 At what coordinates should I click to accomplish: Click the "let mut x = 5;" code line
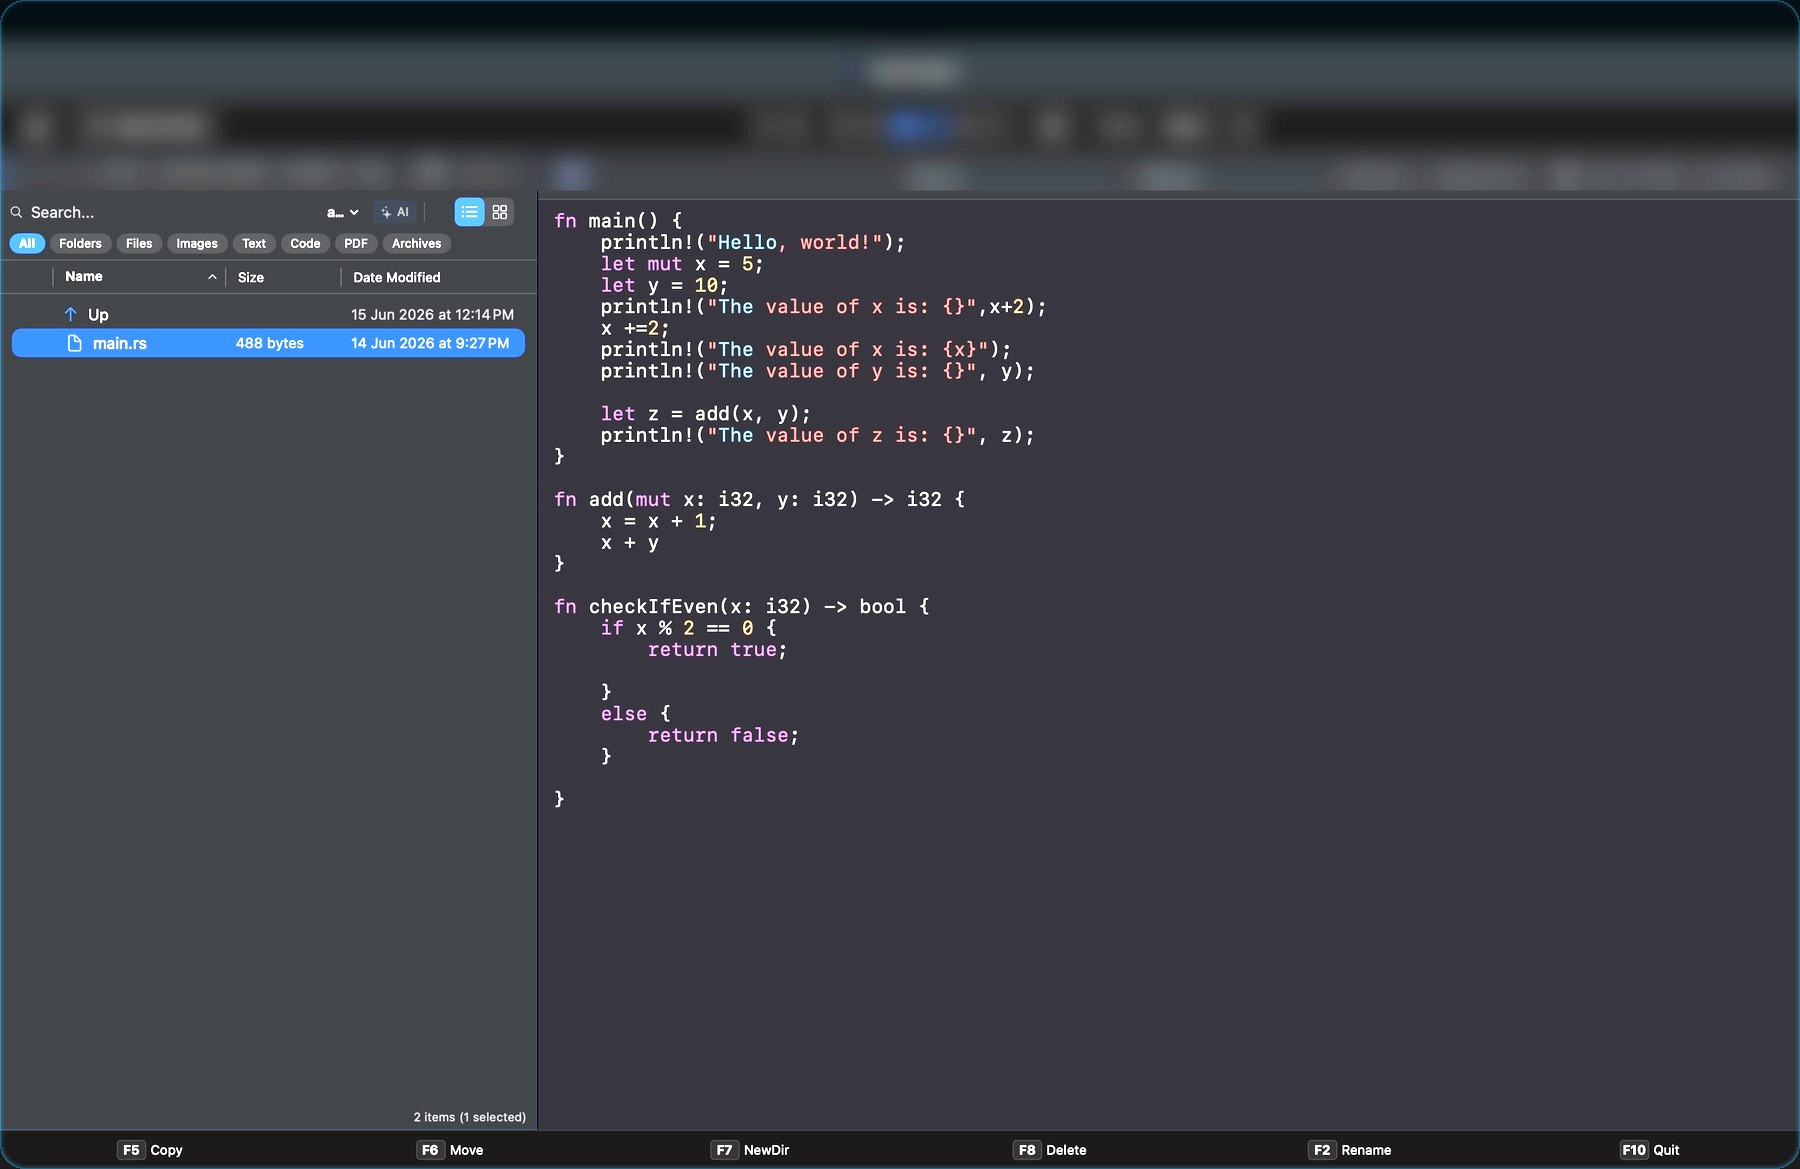(x=682, y=264)
